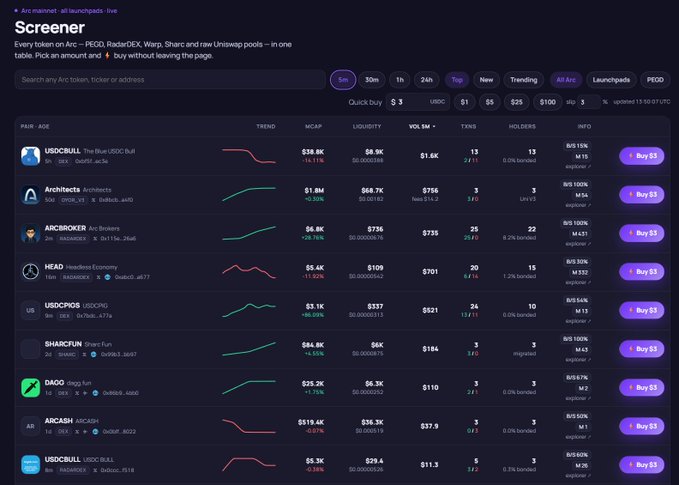Screen dimensions: 679x485
Task: Enable the PEGD filter
Action: 655,80
